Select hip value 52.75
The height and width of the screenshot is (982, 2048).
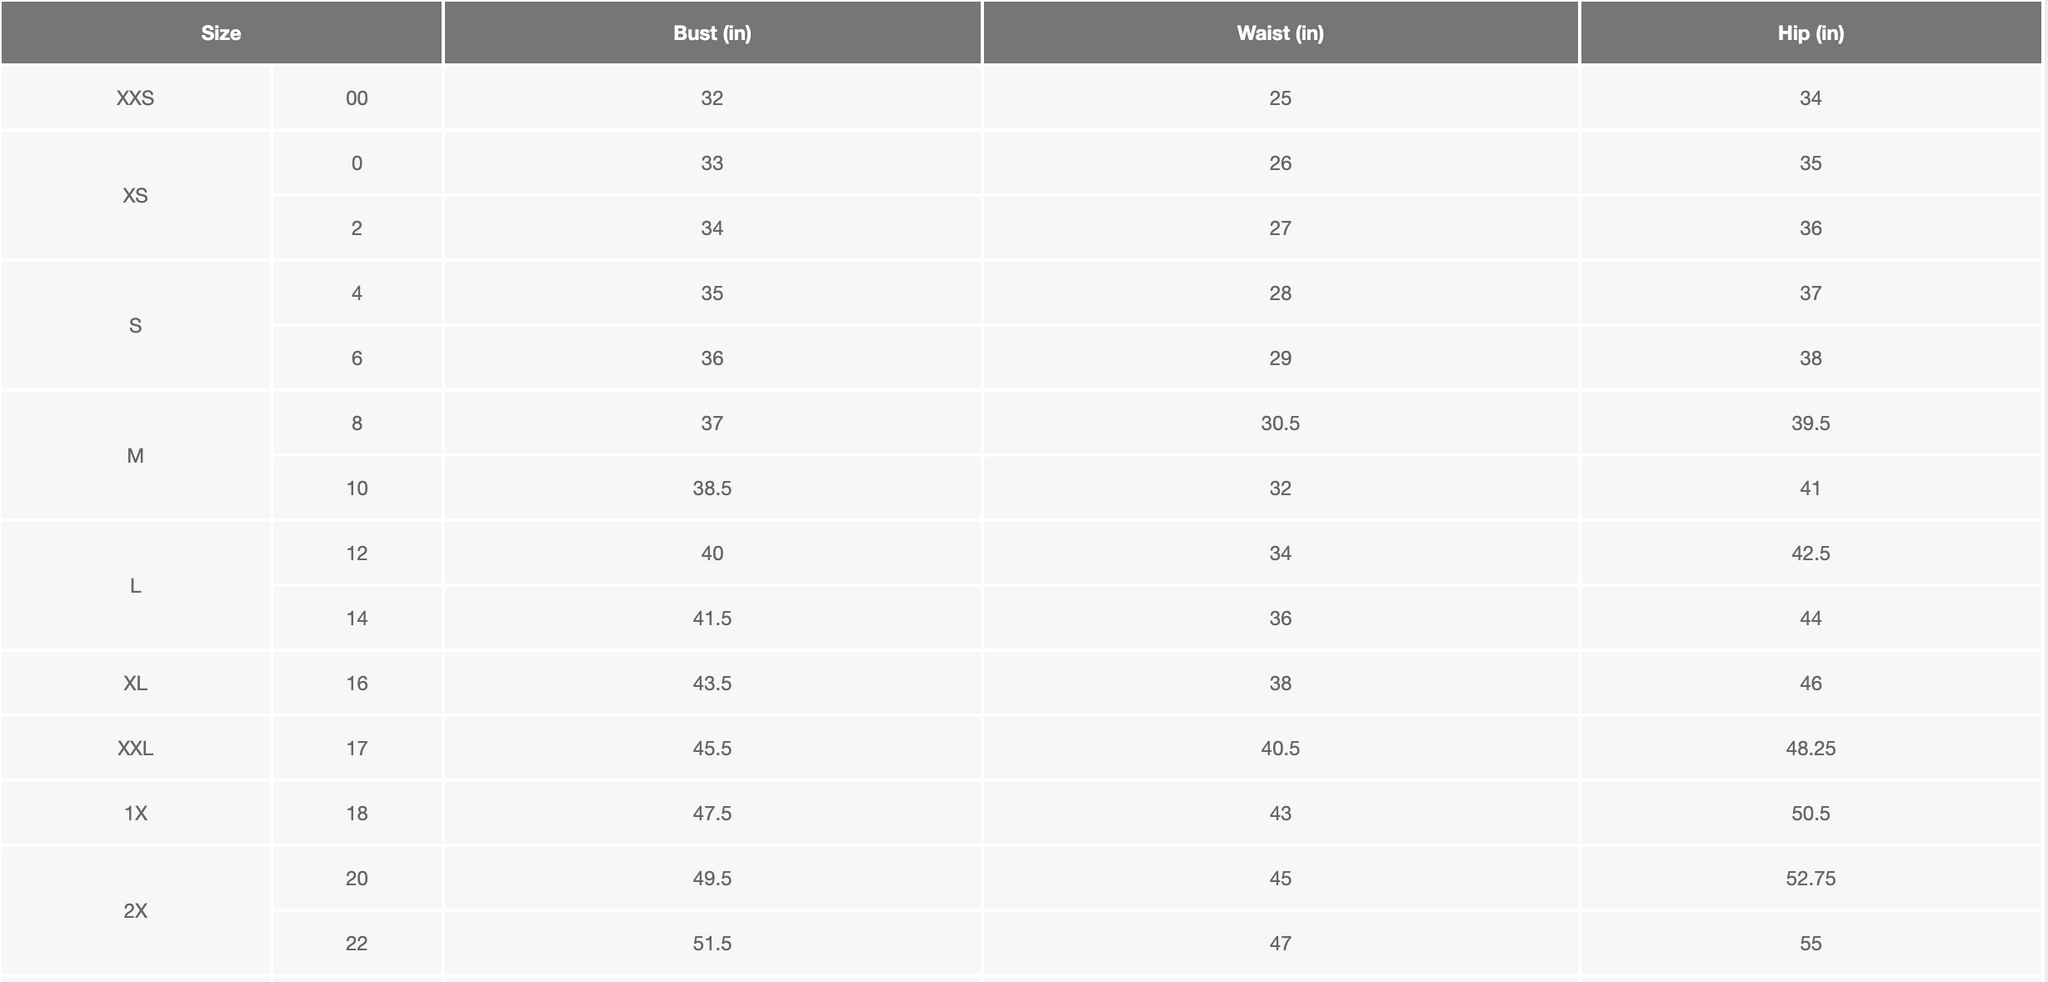point(1811,878)
